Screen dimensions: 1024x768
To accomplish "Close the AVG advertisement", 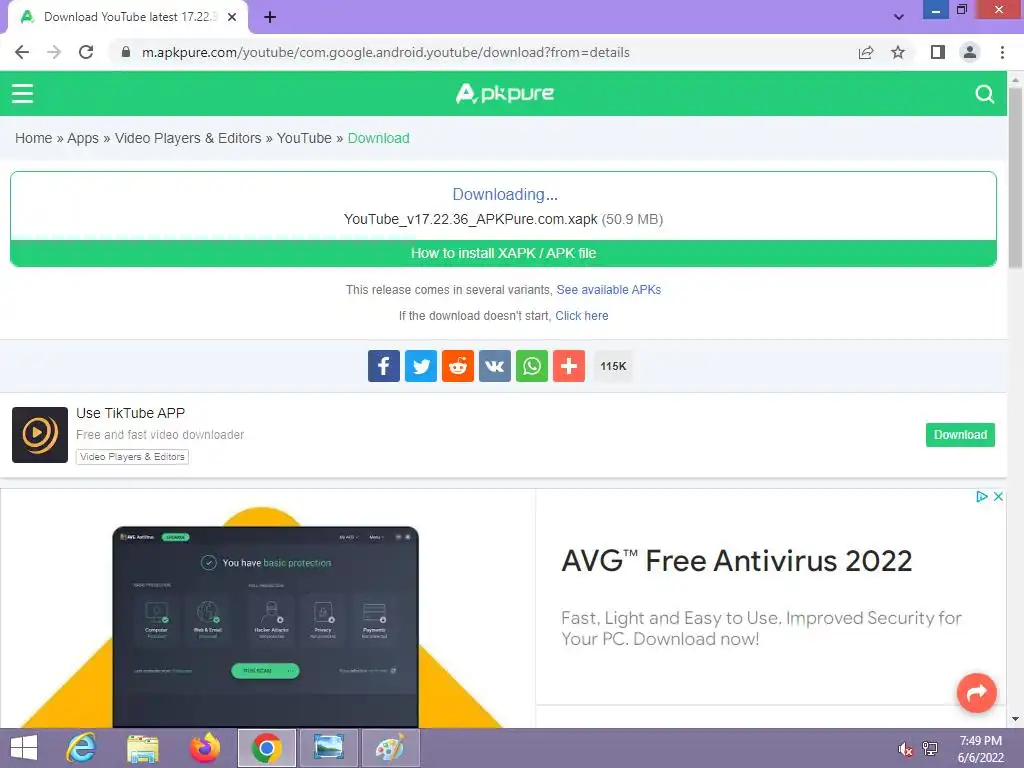I will (998, 496).
